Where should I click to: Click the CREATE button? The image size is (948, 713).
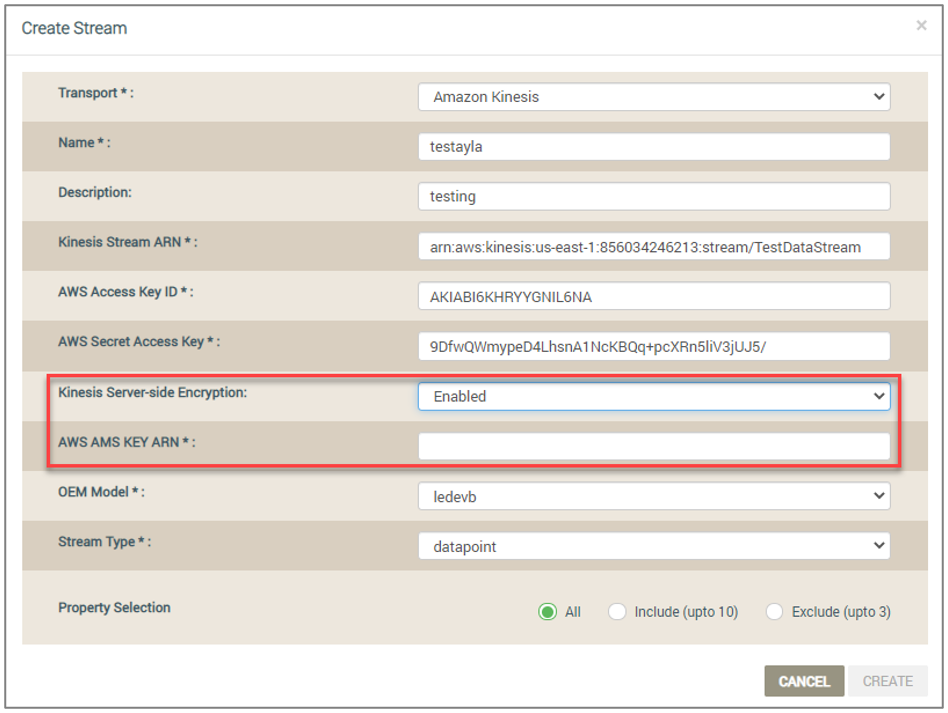point(887,681)
